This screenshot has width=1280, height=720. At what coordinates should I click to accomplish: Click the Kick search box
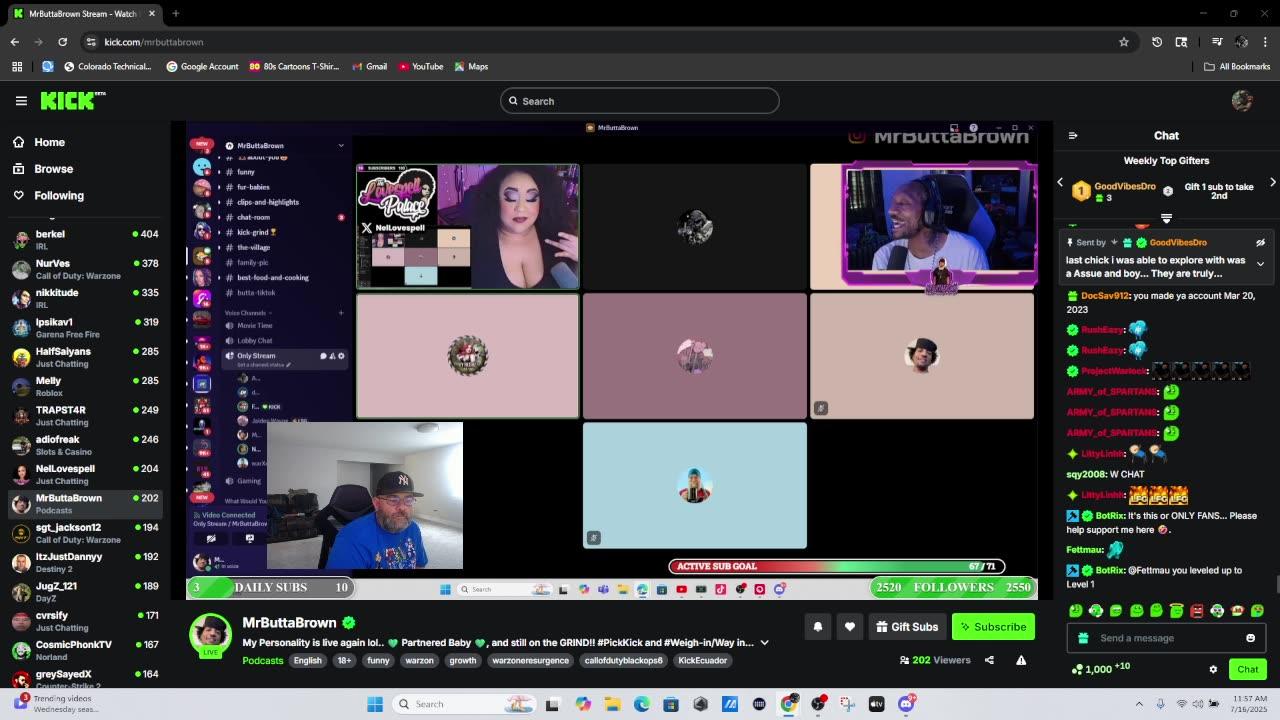coord(640,101)
